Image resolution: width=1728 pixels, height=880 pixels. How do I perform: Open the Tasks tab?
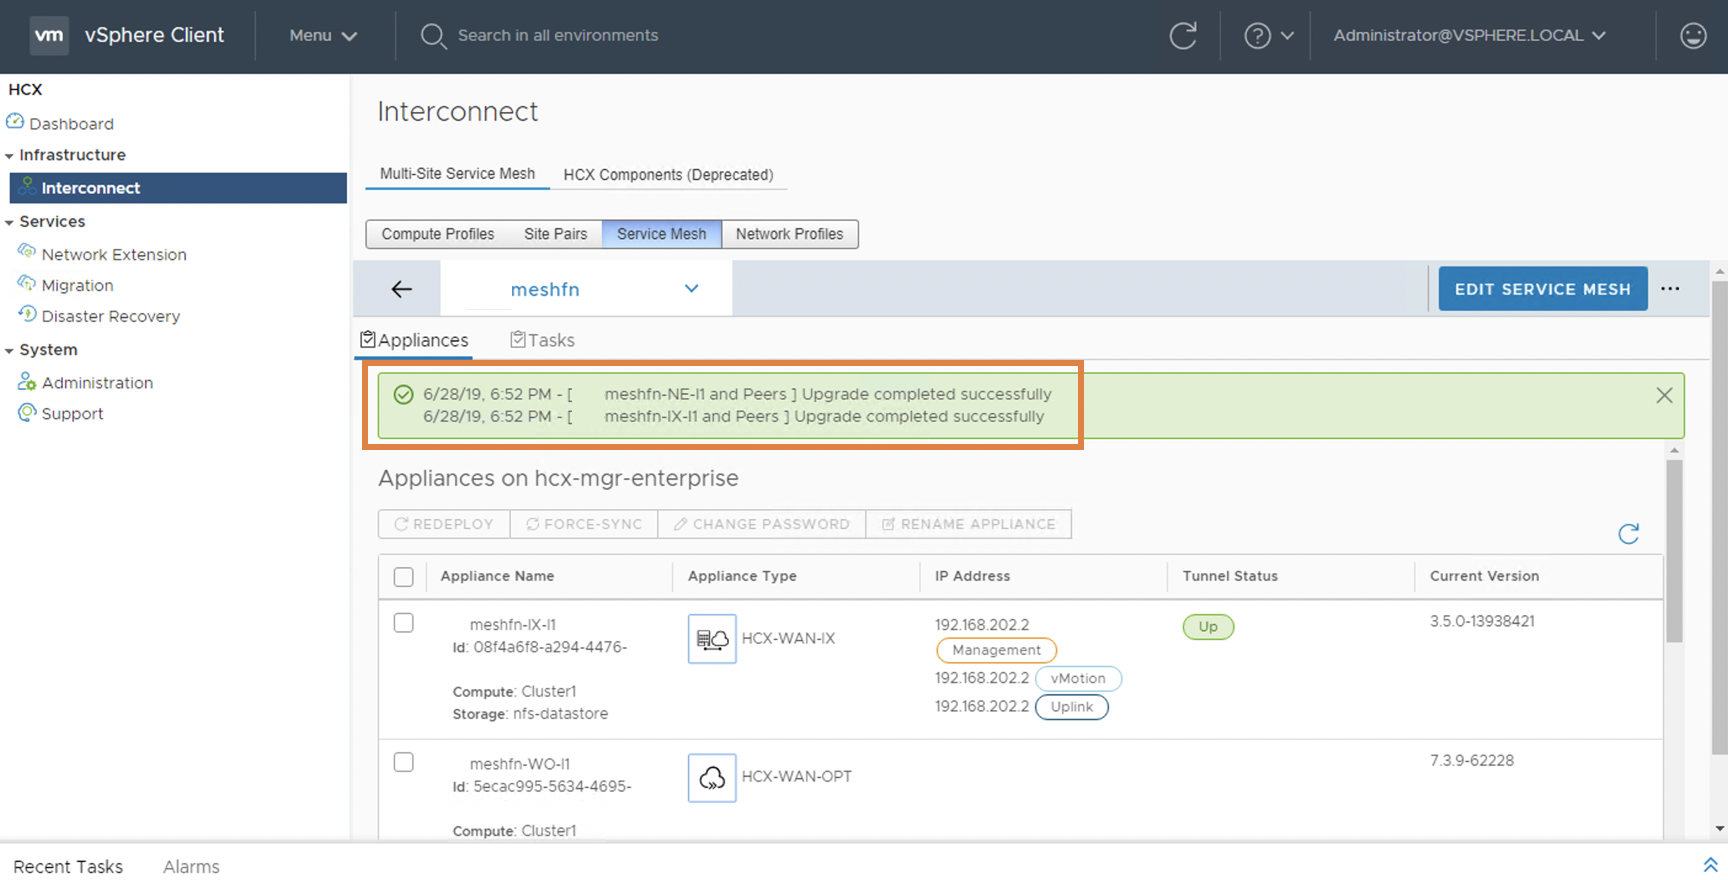(542, 340)
